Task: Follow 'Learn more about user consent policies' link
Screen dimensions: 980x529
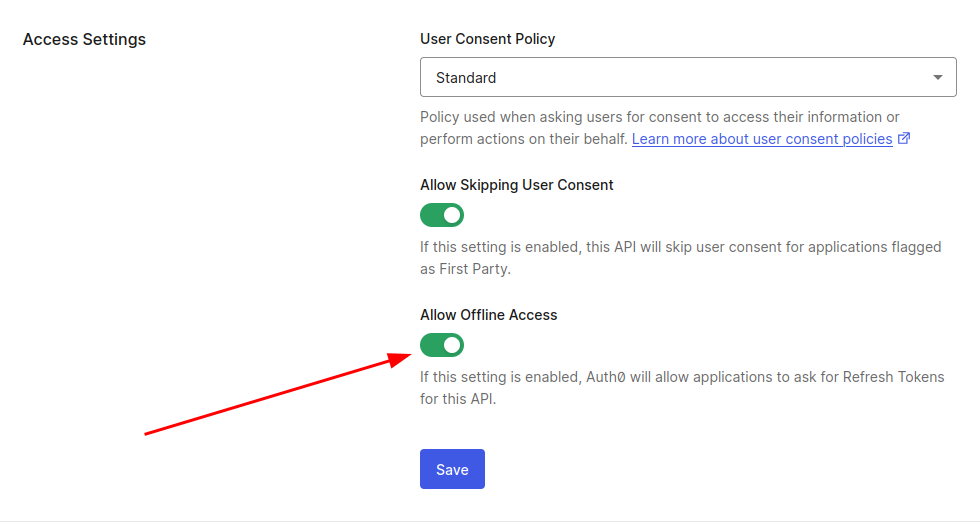Action: tap(762, 139)
